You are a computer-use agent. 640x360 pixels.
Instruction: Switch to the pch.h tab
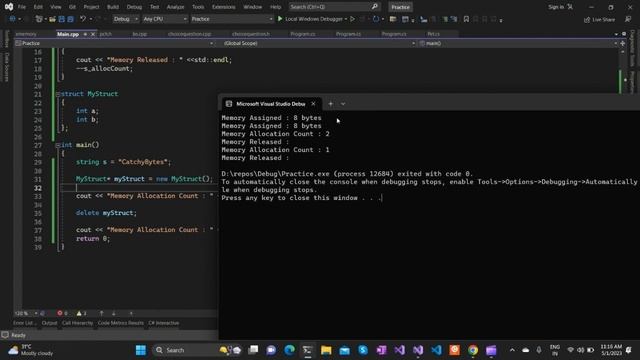point(106,34)
